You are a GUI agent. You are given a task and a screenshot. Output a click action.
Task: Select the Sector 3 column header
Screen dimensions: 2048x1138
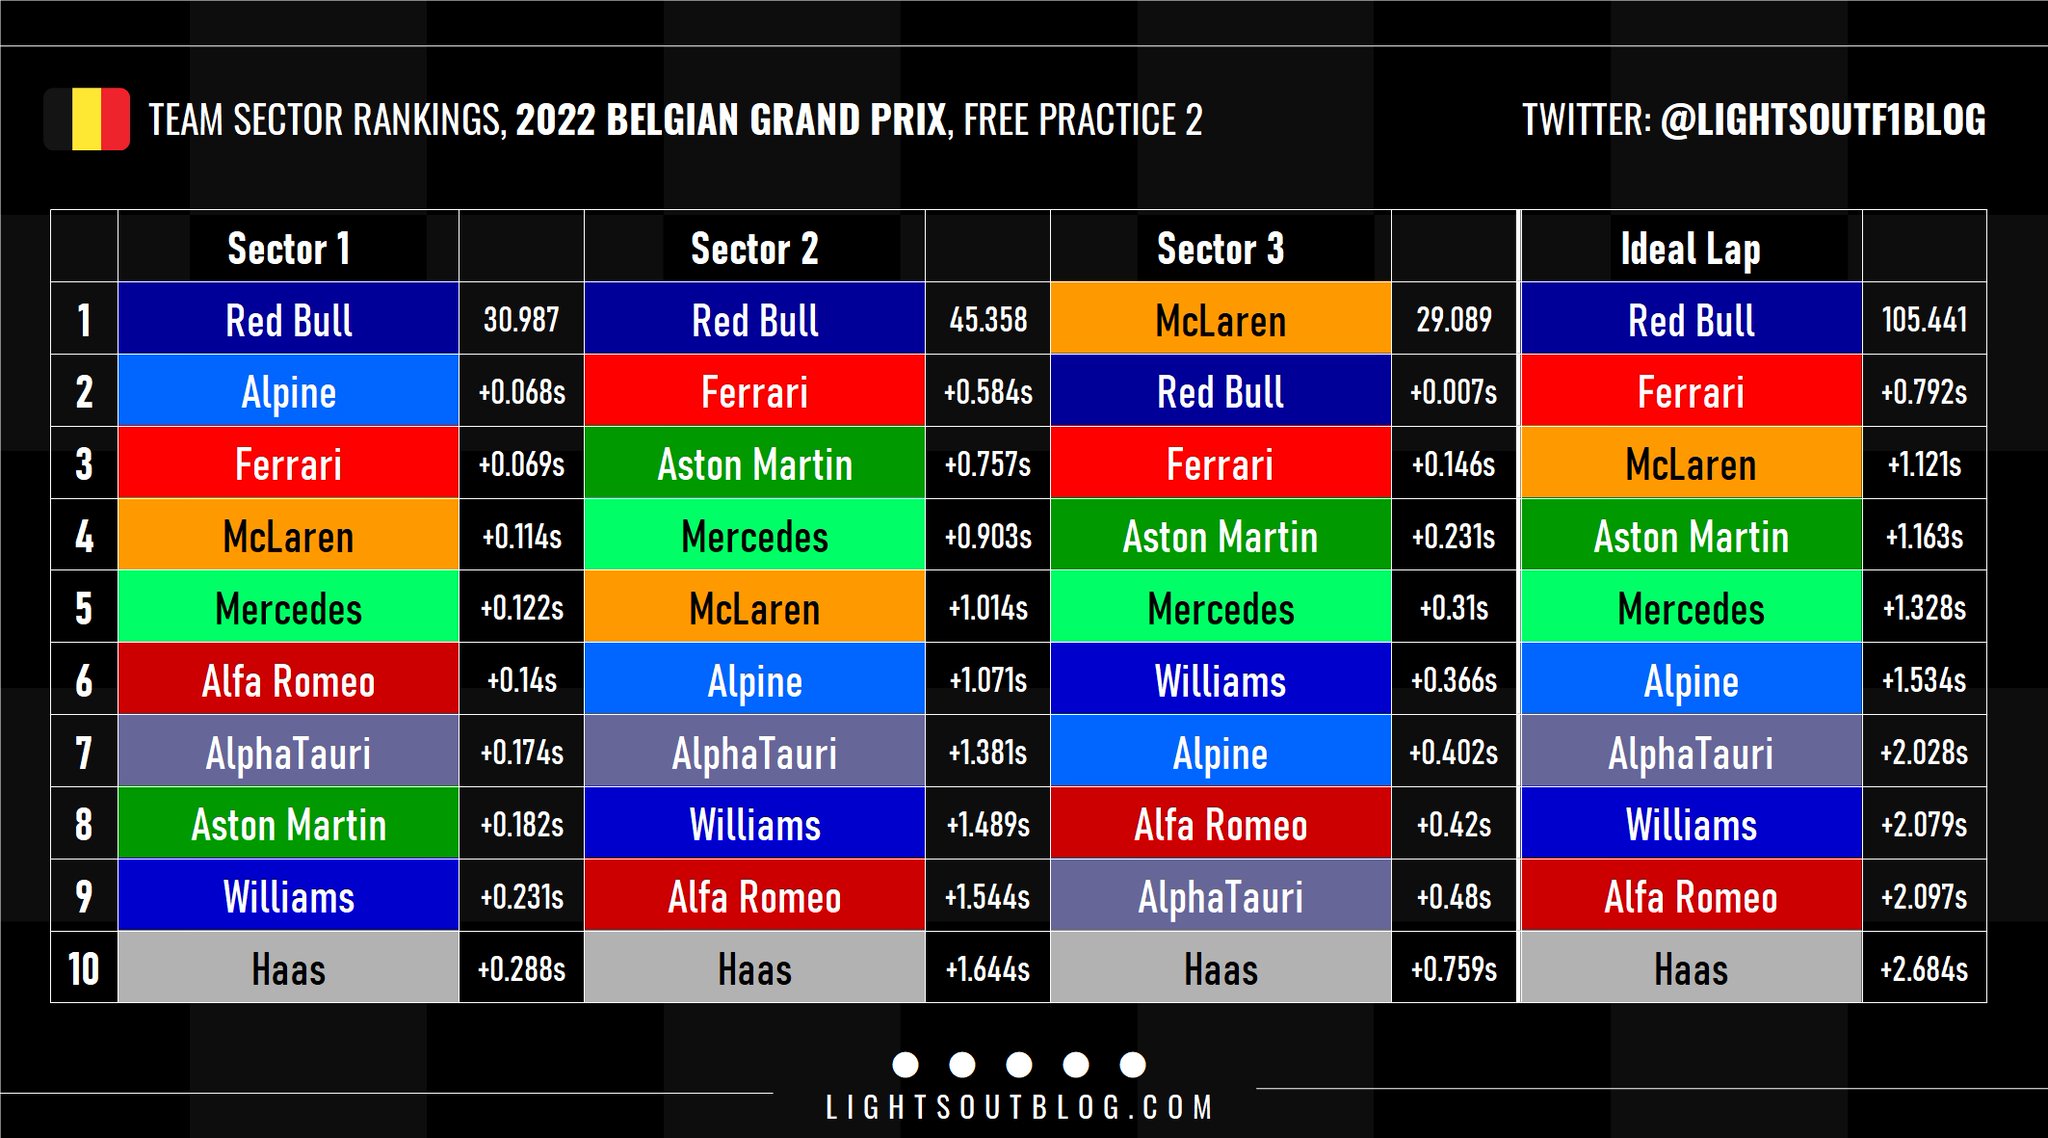click(x=1220, y=248)
